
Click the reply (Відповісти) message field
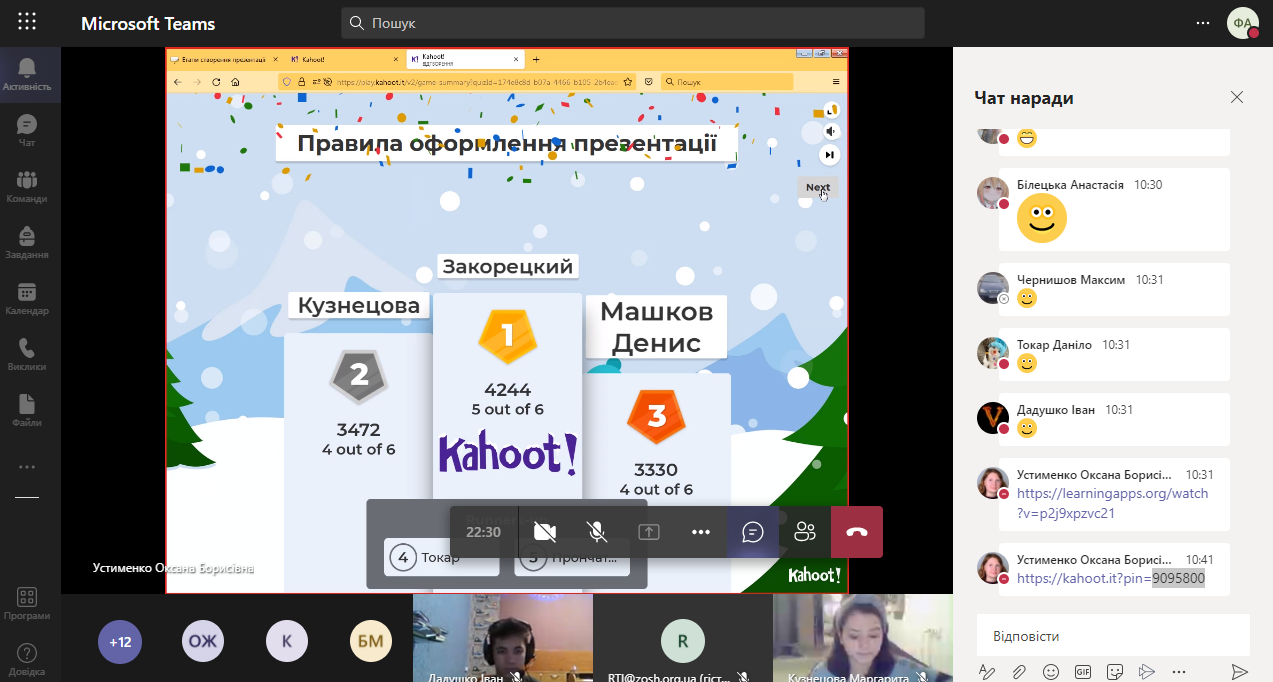(1113, 636)
